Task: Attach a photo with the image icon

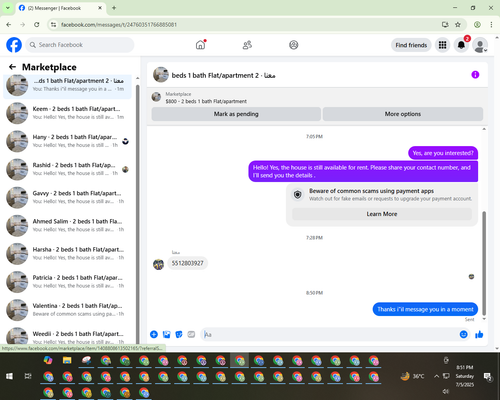Action: [166, 334]
